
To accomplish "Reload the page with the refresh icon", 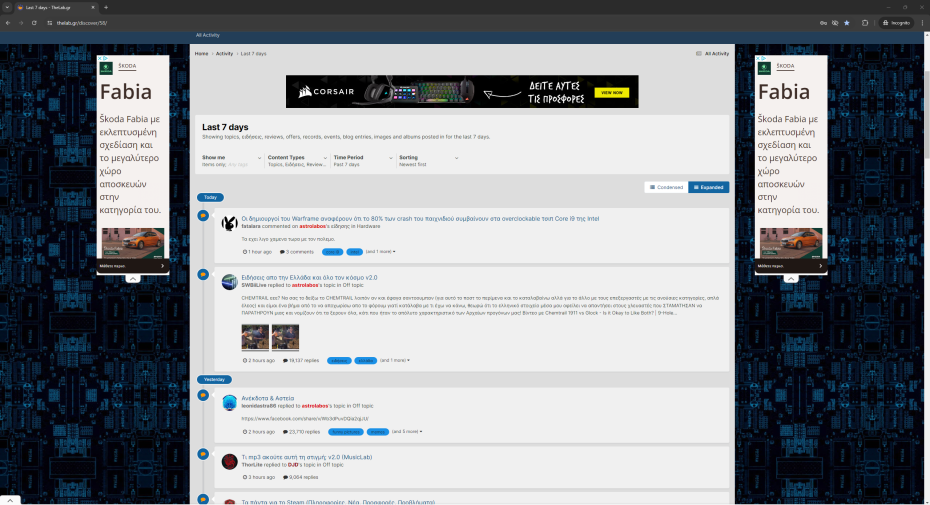I will pyautogui.click(x=34, y=23).
